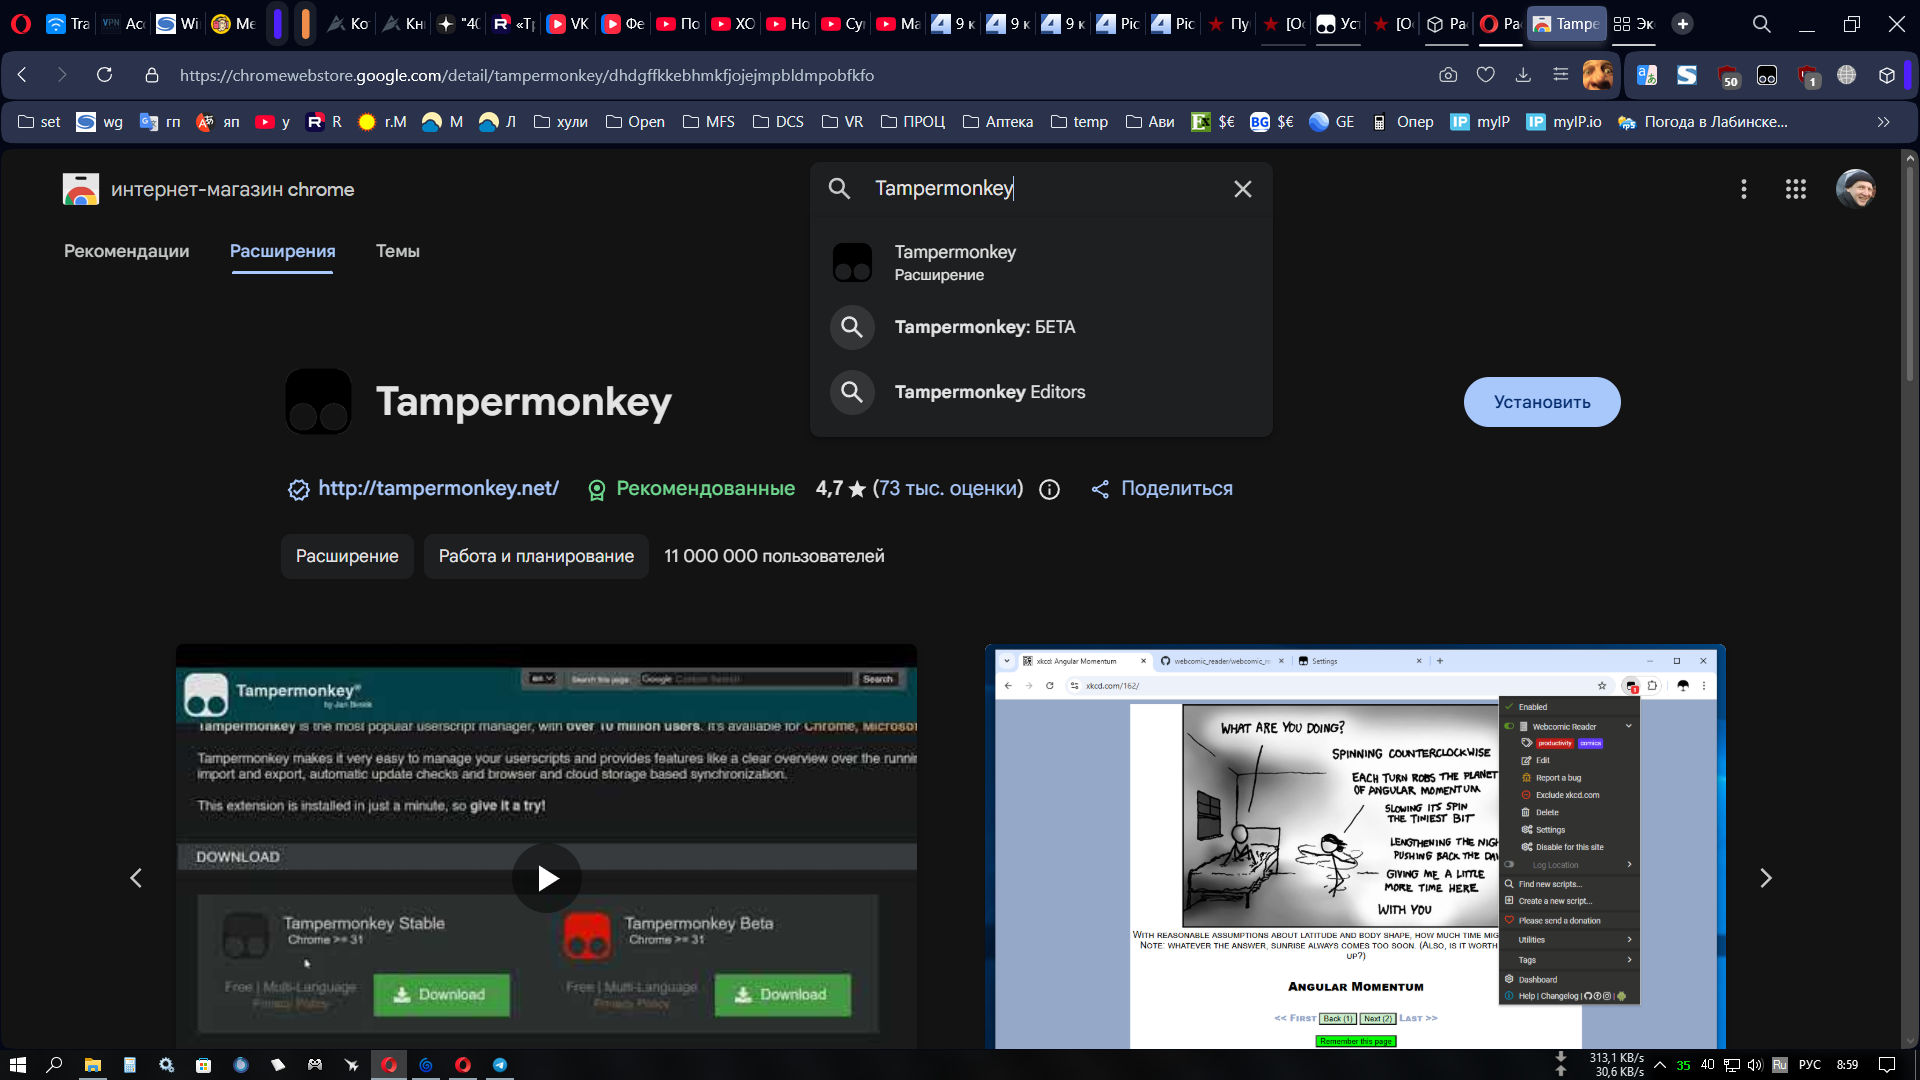The image size is (1920, 1080).
Task: Clear the store search field
Action: pyautogui.click(x=1243, y=189)
